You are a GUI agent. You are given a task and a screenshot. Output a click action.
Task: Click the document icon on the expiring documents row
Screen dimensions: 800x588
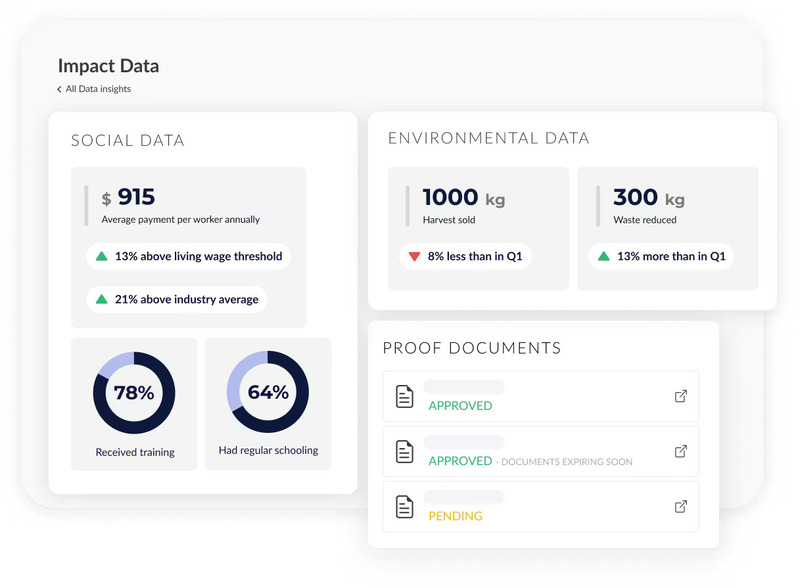(x=404, y=451)
